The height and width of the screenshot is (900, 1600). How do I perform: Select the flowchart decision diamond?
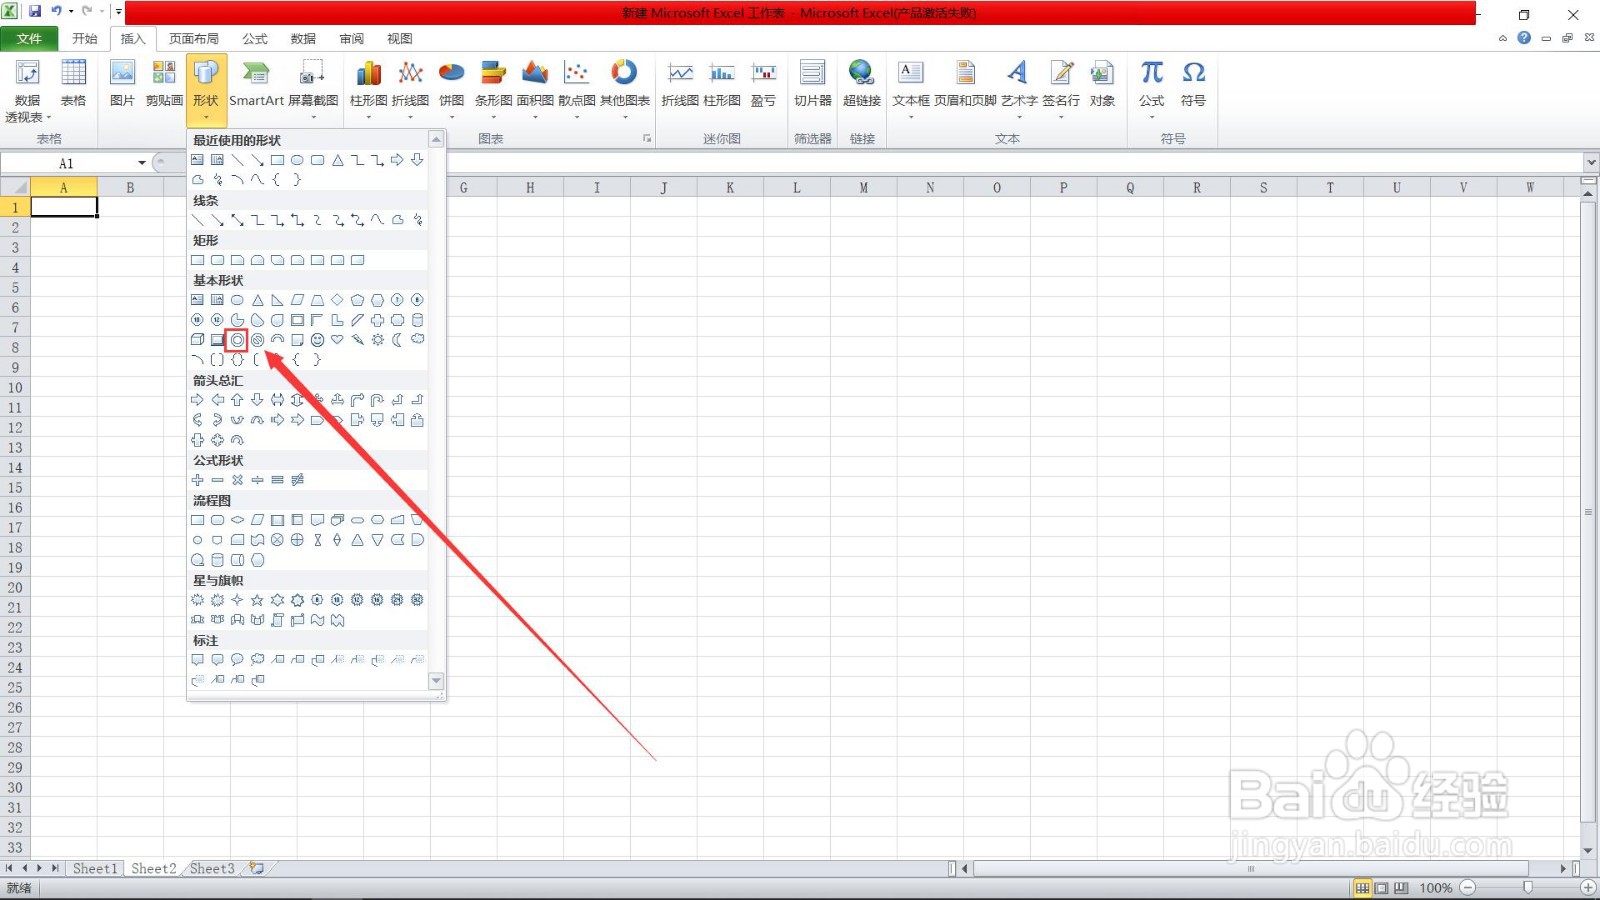[237, 520]
